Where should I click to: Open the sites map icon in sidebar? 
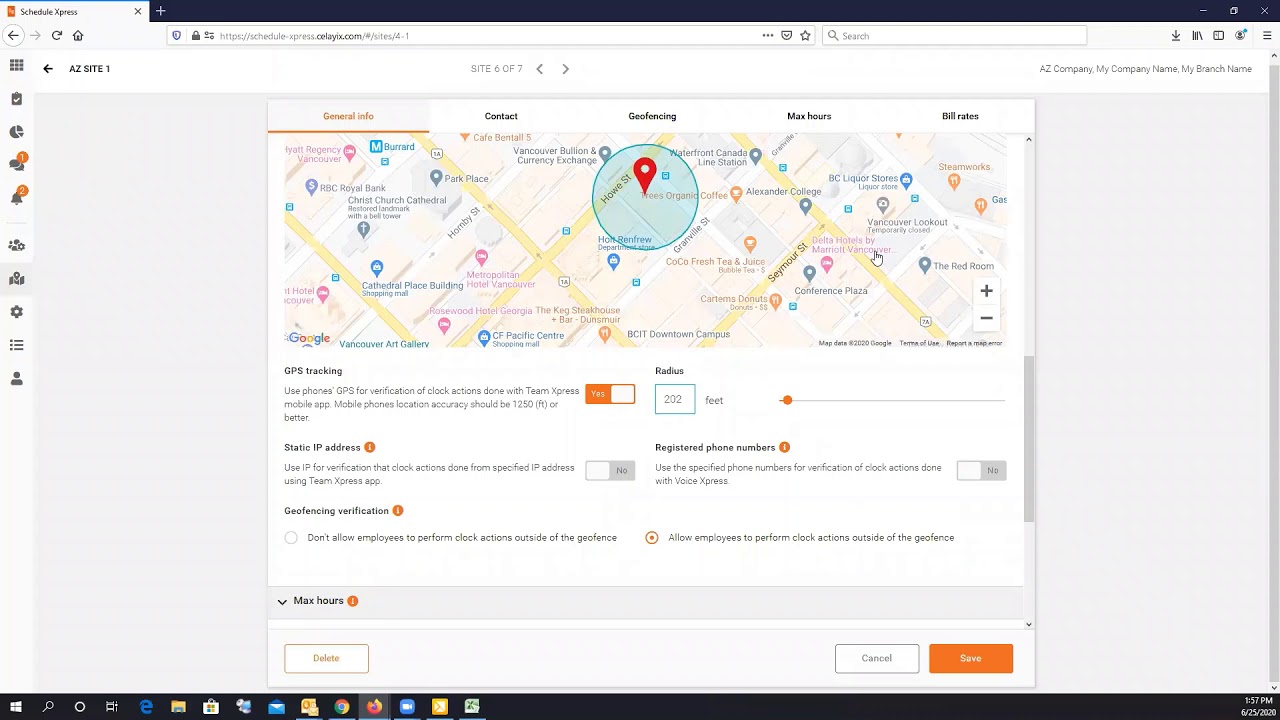(16, 279)
